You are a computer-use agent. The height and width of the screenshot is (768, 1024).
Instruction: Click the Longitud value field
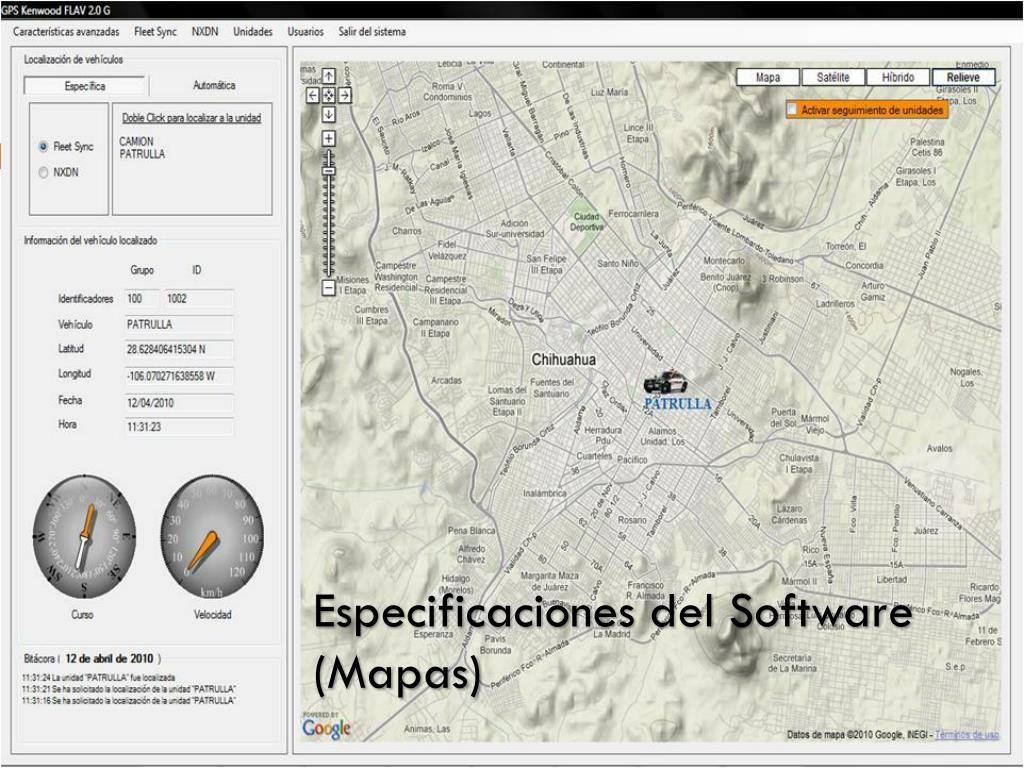coord(179,376)
